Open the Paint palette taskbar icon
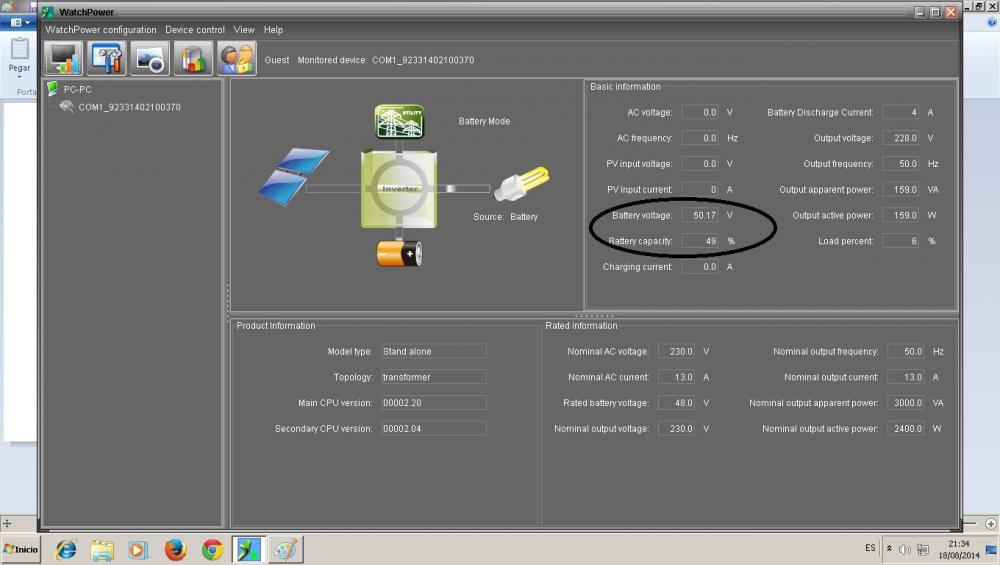The height and width of the screenshot is (565, 1000). (285, 549)
